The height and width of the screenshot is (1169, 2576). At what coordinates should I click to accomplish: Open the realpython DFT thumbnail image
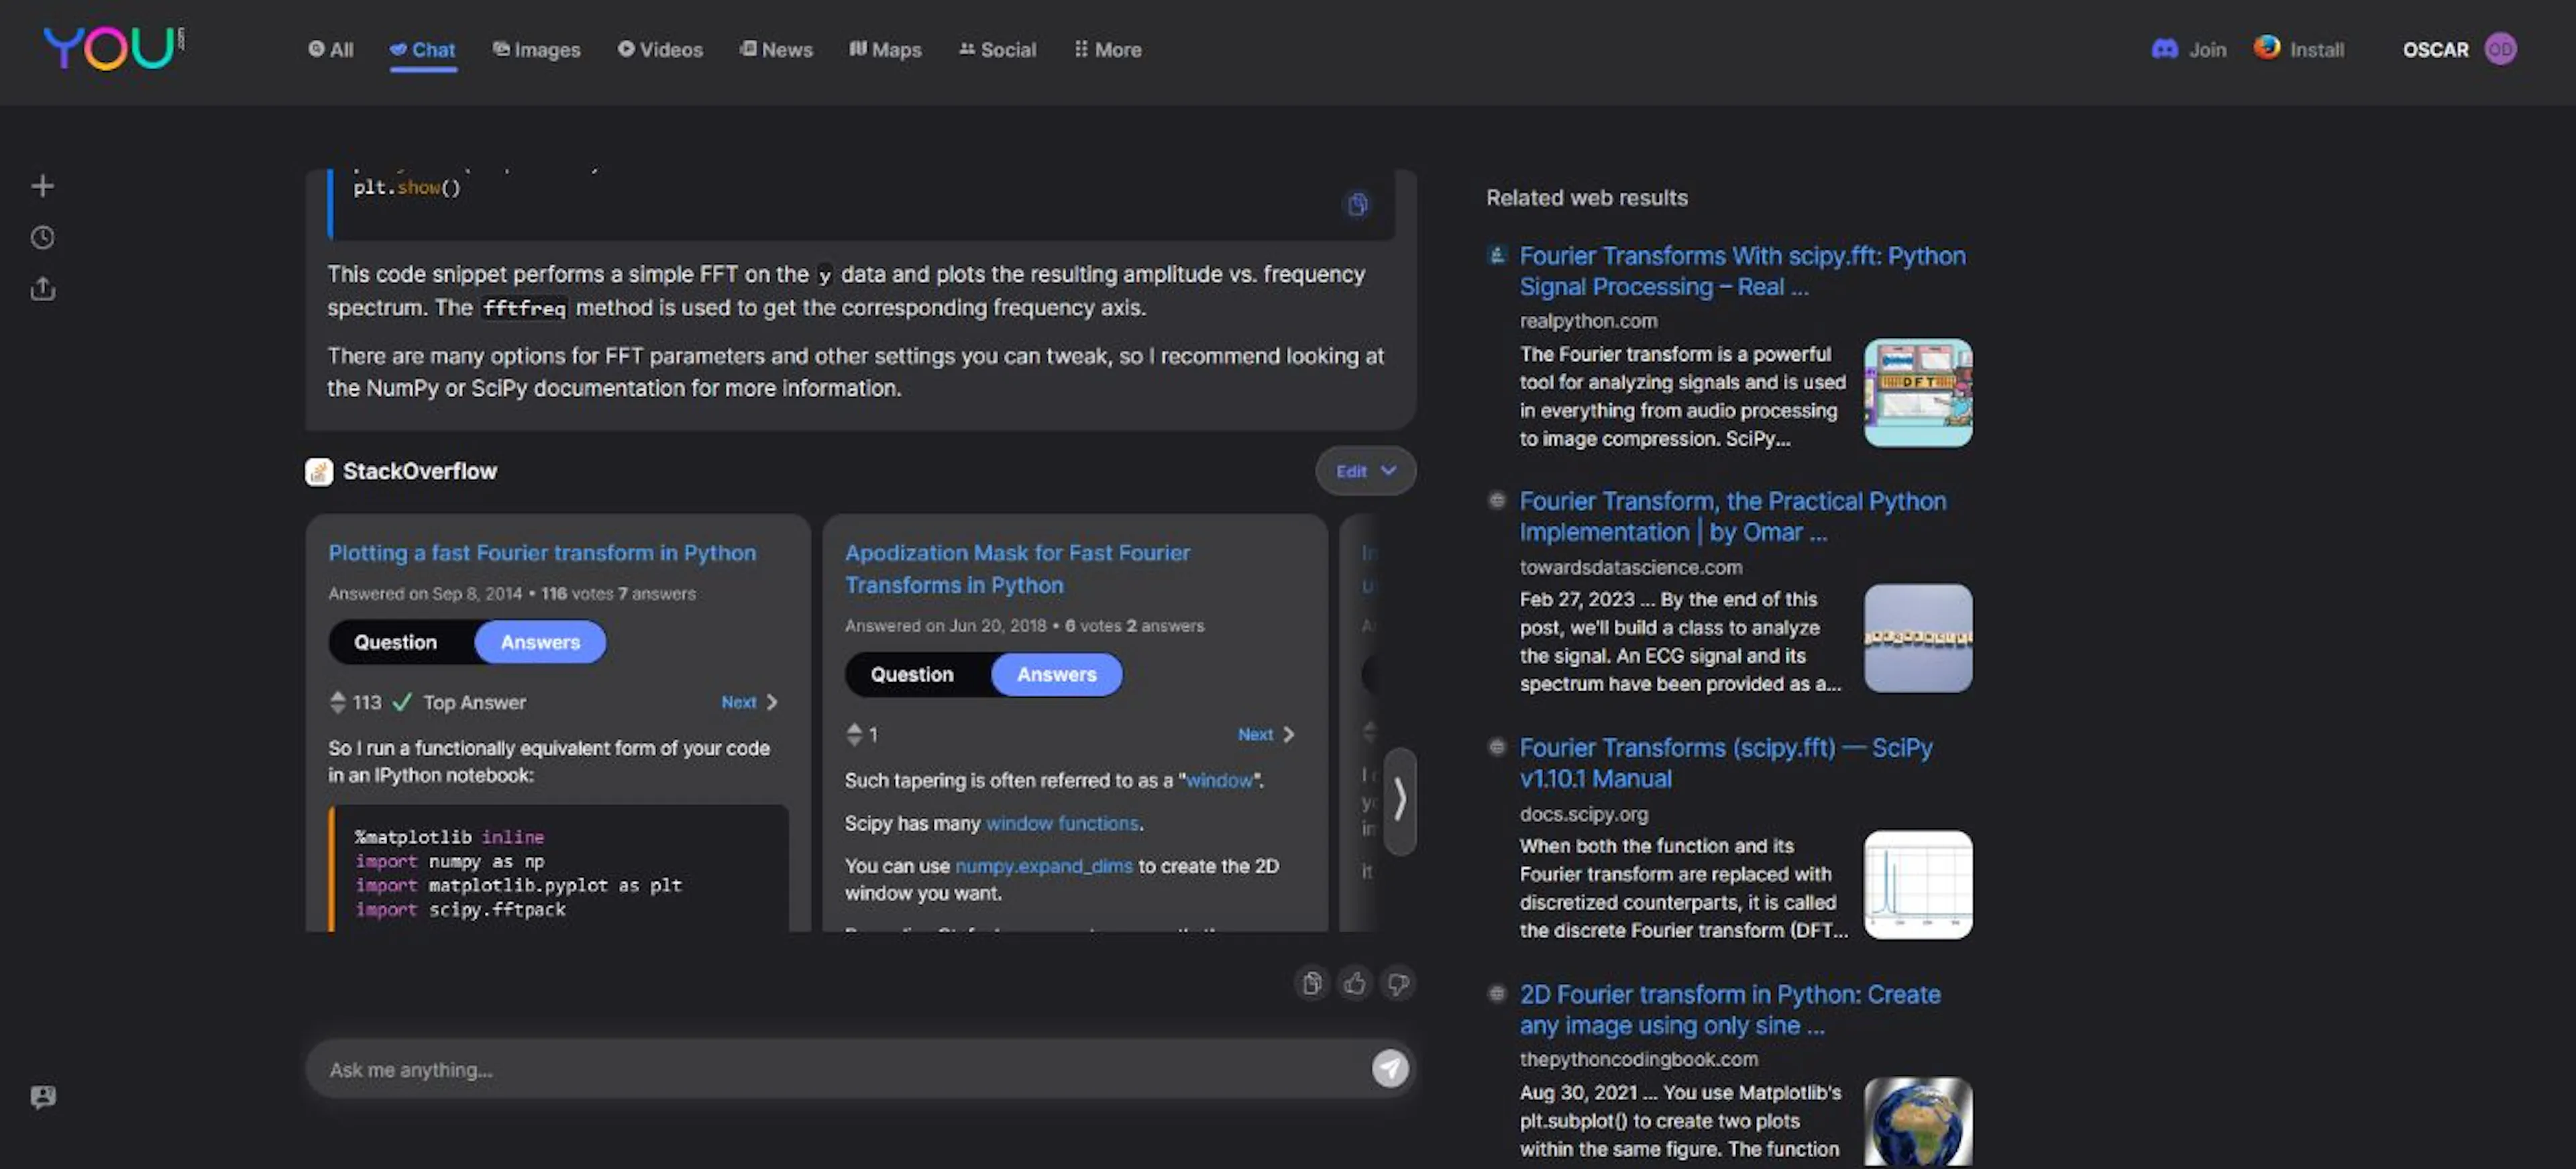pyautogui.click(x=1918, y=393)
